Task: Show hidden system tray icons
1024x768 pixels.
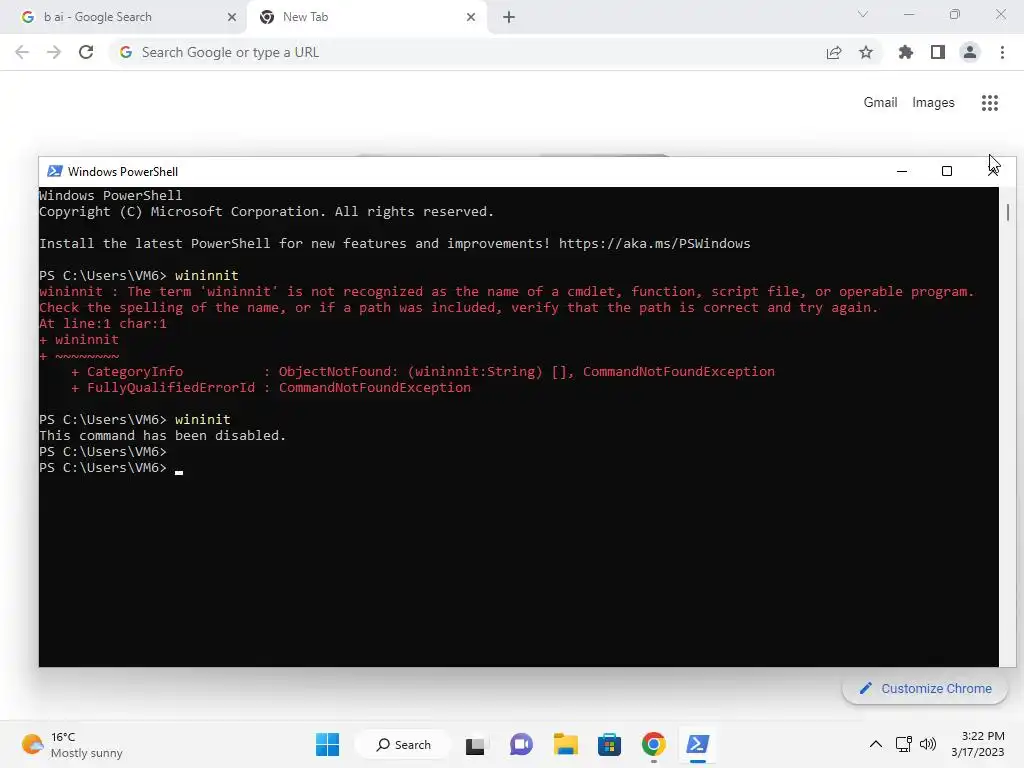Action: 876,744
